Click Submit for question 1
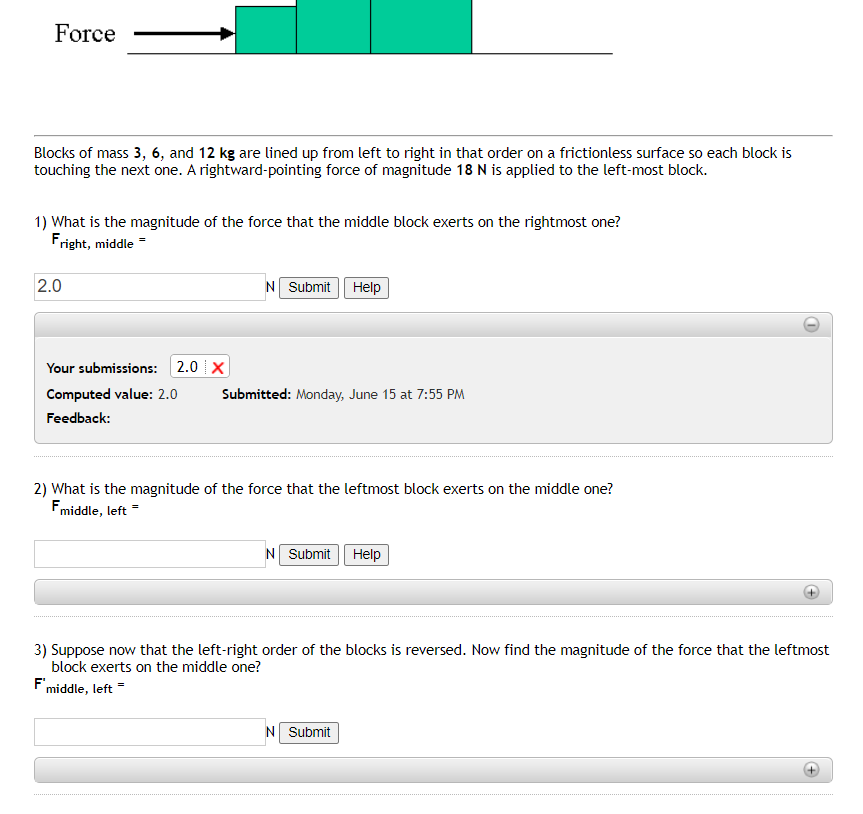Viewport: 863px width, 814px height. (x=308, y=287)
